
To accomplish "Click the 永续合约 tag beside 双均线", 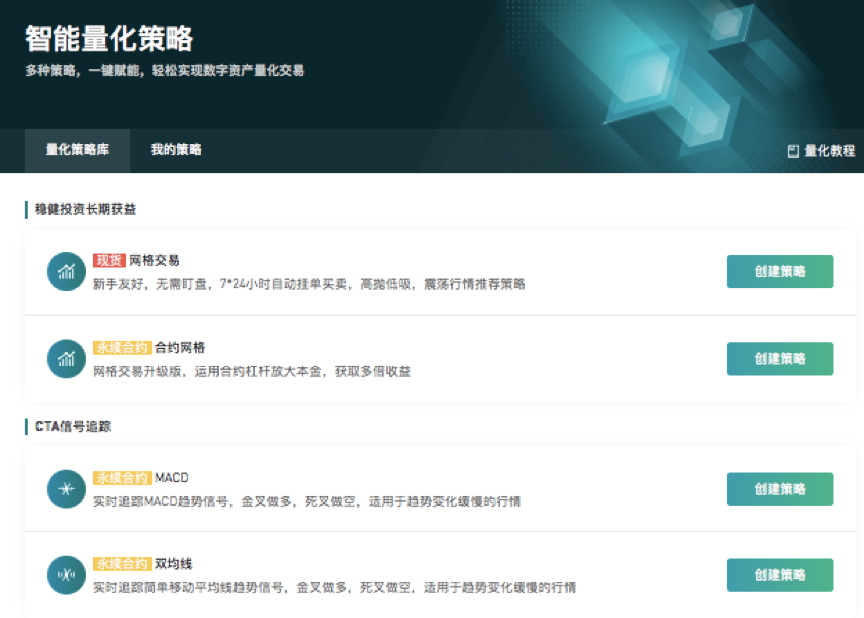I will pyautogui.click(x=122, y=564).
